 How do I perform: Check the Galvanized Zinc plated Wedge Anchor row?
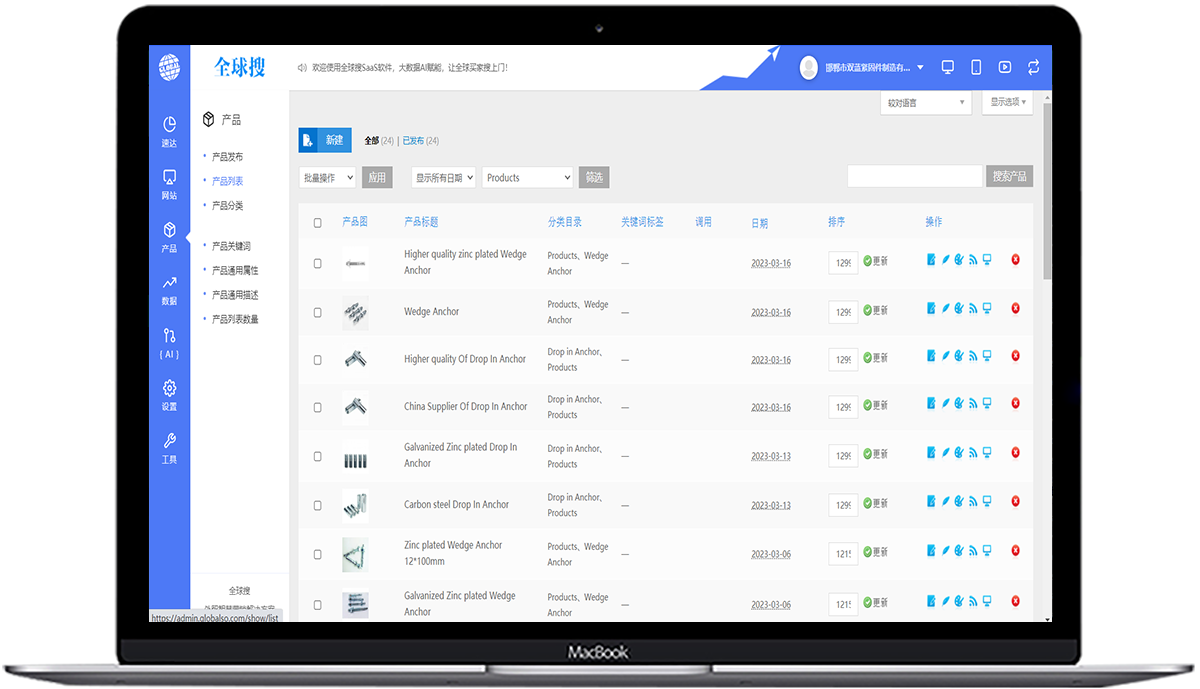tap(318, 604)
